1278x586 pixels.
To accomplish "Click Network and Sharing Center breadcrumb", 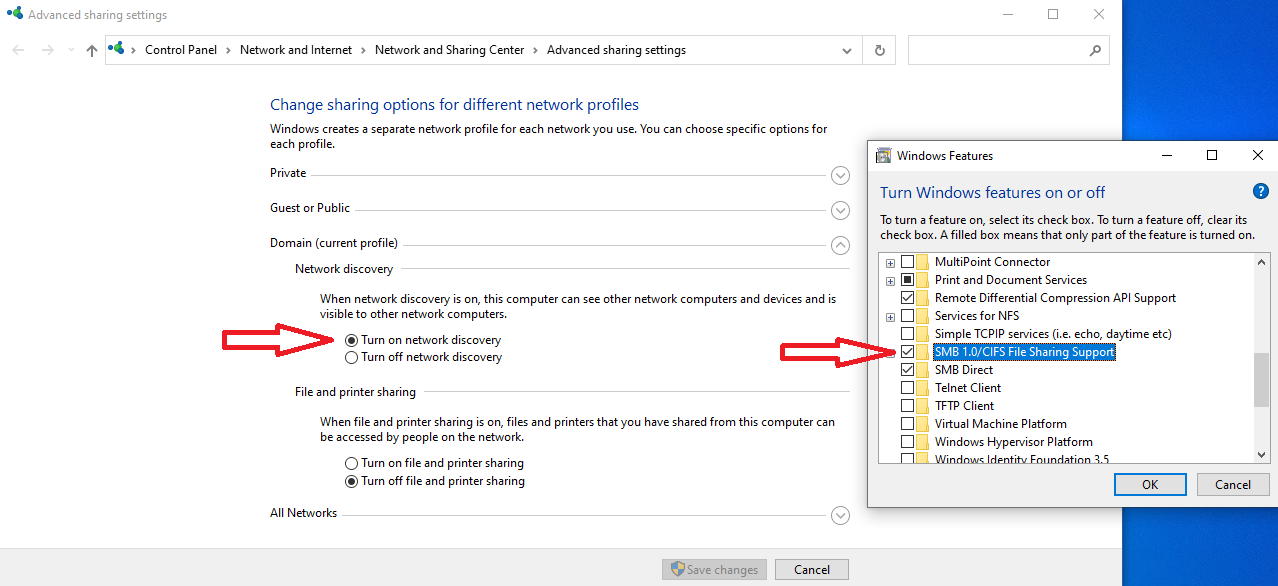I will tap(449, 50).
